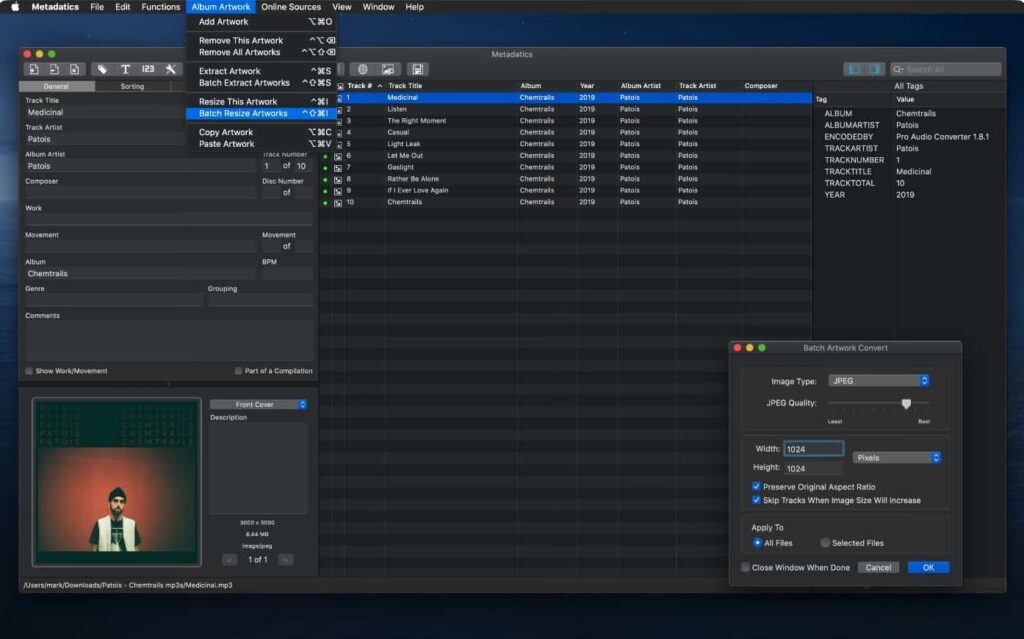Click the save icon above the track list

pyautogui.click(x=418, y=68)
